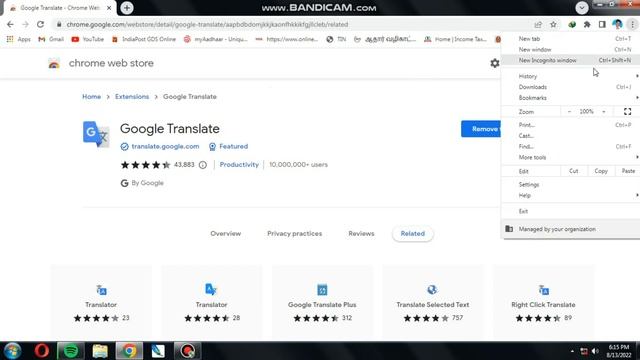640x360 pixels.
Task: Toggle the side panel icon
Action: click(x=602, y=24)
